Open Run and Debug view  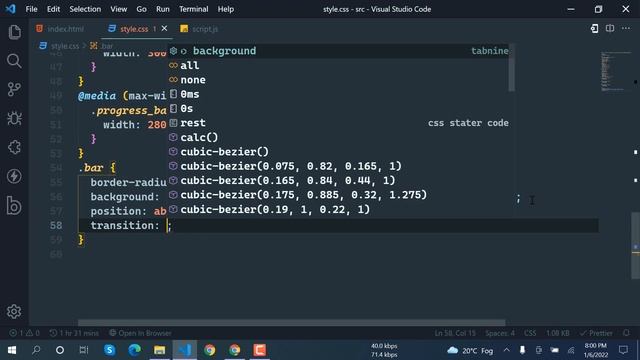(14, 118)
